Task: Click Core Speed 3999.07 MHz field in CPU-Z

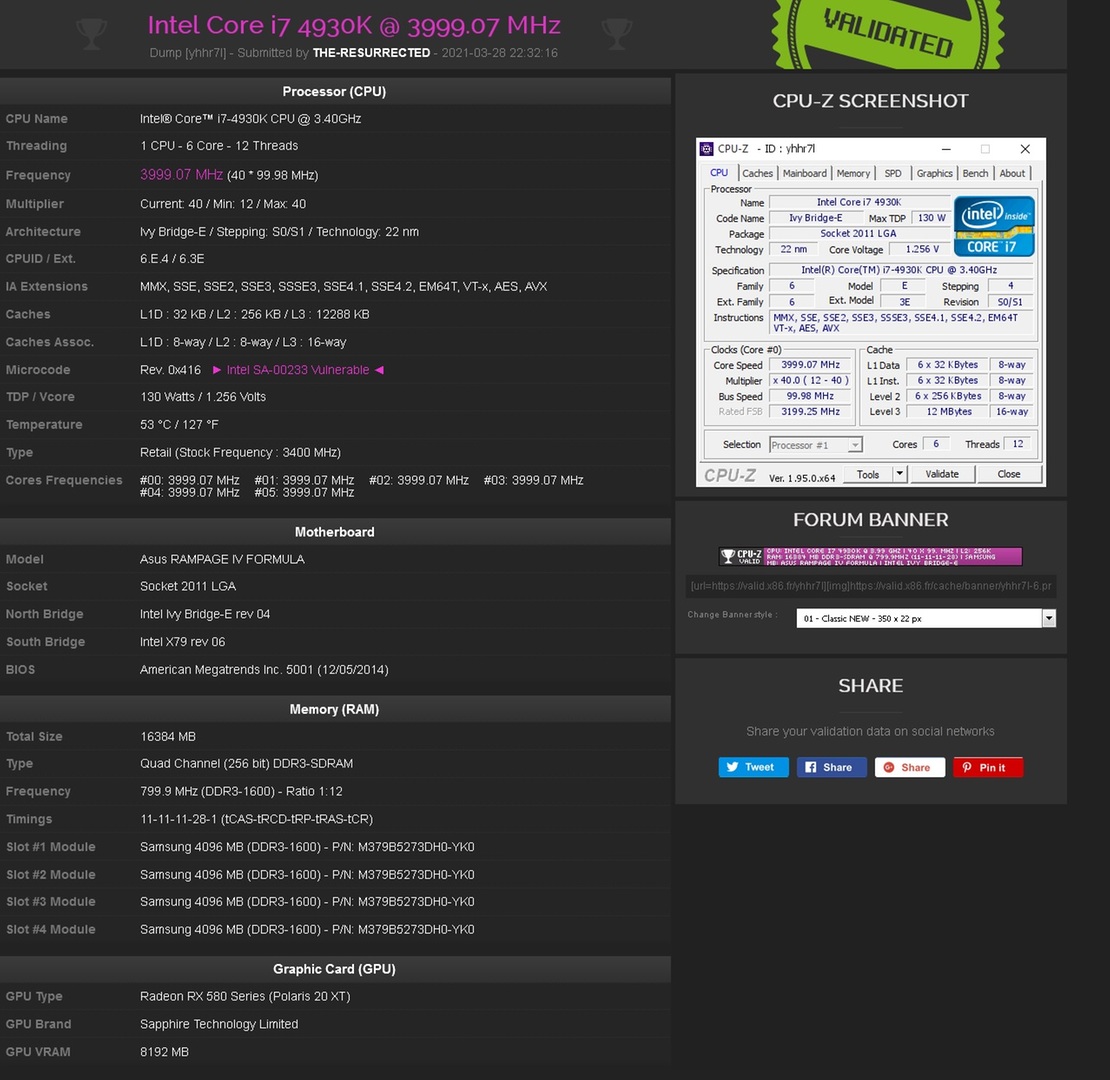Action: pos(811,365)
